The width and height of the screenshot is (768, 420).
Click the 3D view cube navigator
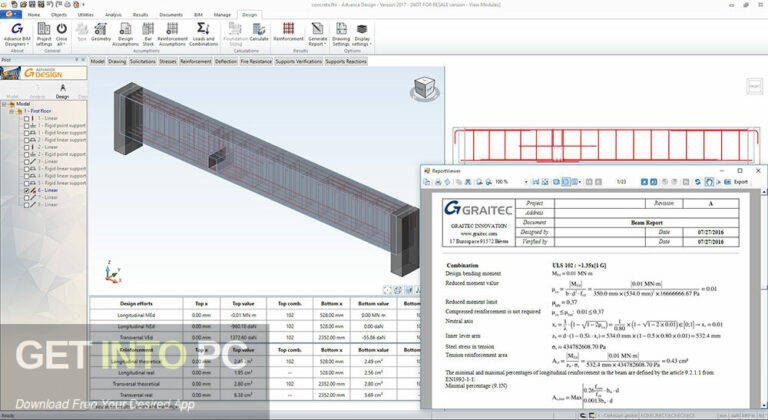[424, 89]
